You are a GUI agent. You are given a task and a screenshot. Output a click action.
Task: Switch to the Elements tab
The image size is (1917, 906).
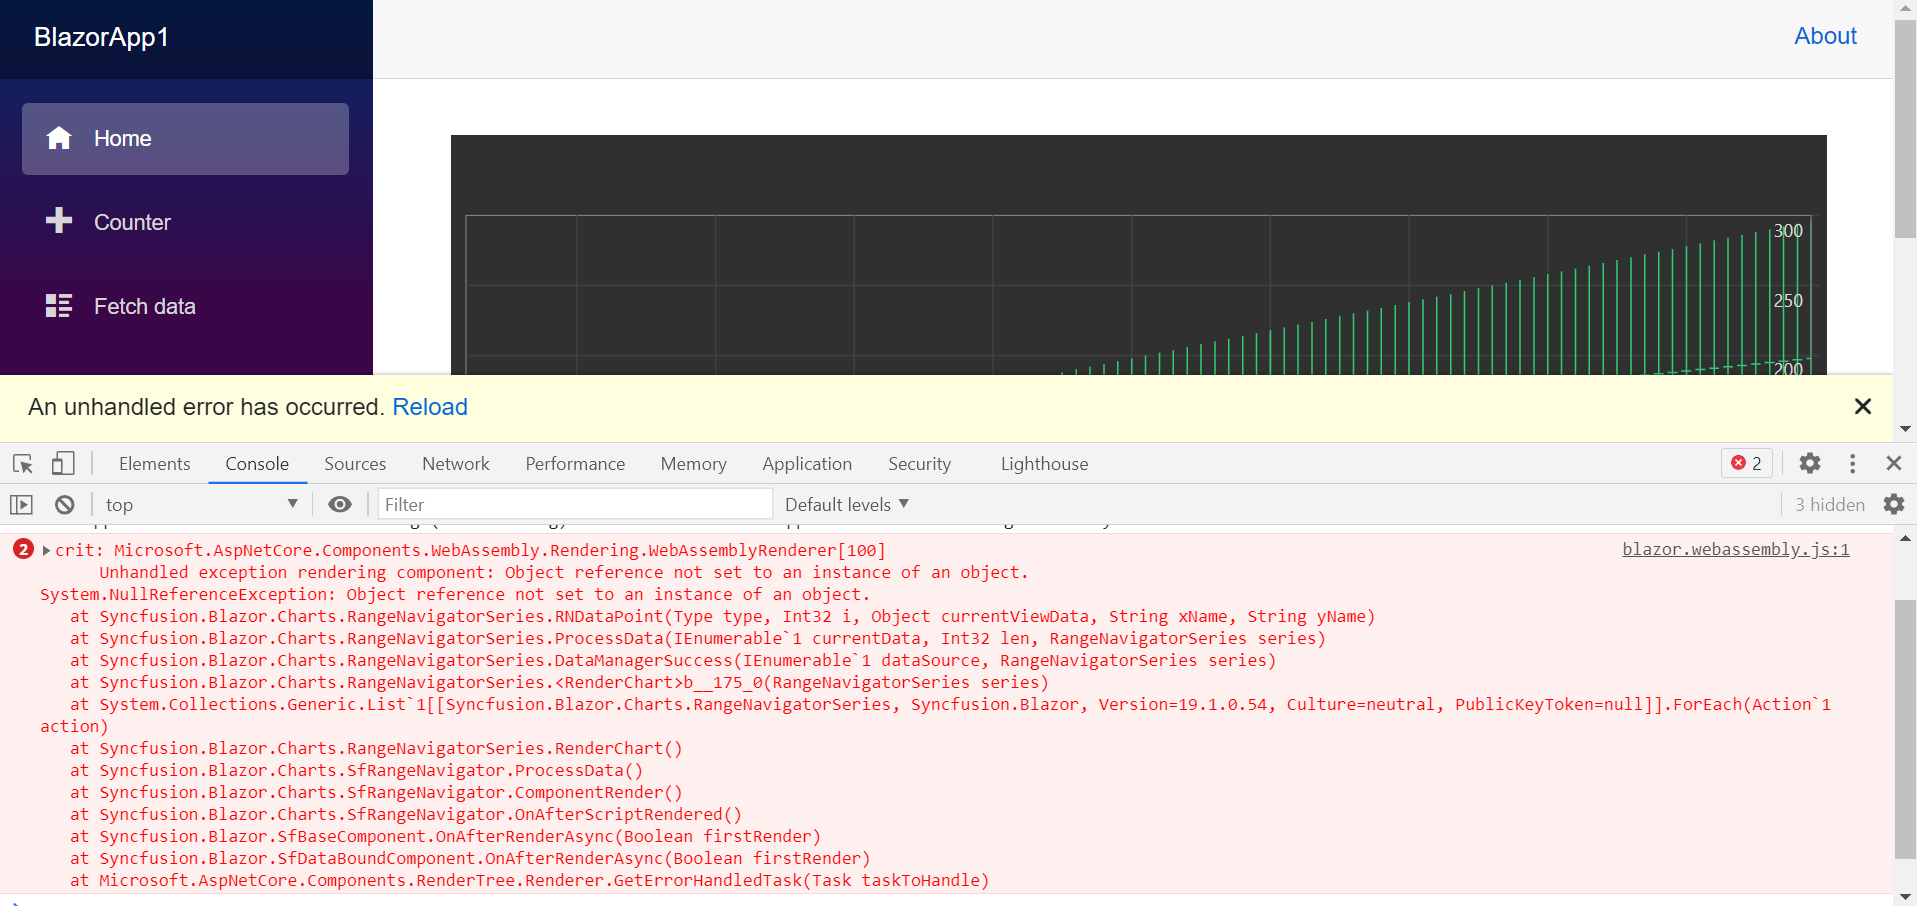[154, 464]
